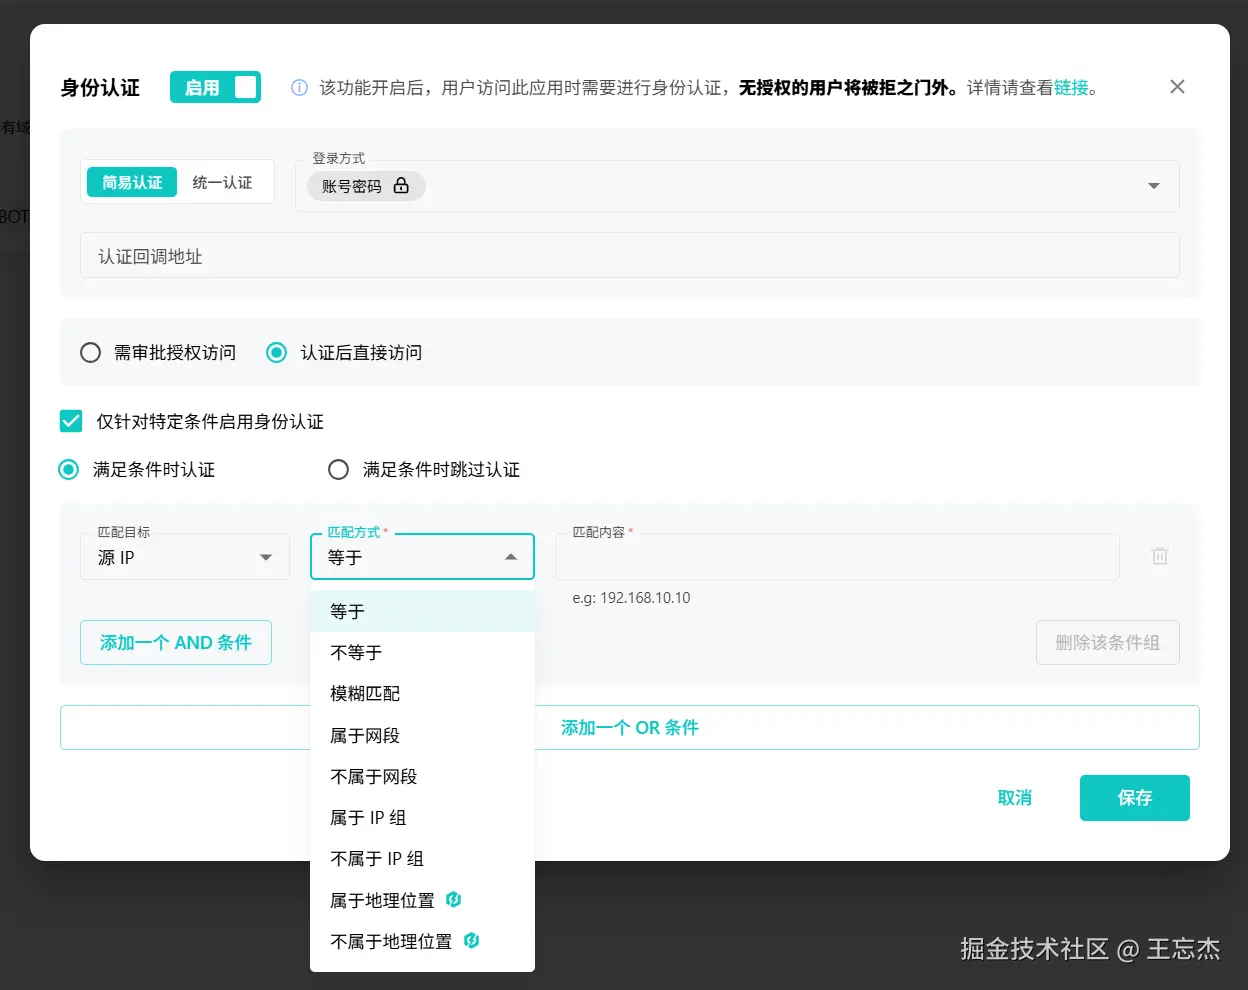Screen dimensions: 1248x990
Task: Click the 匹配内容 input field
Action: click(x=837, y=557)
